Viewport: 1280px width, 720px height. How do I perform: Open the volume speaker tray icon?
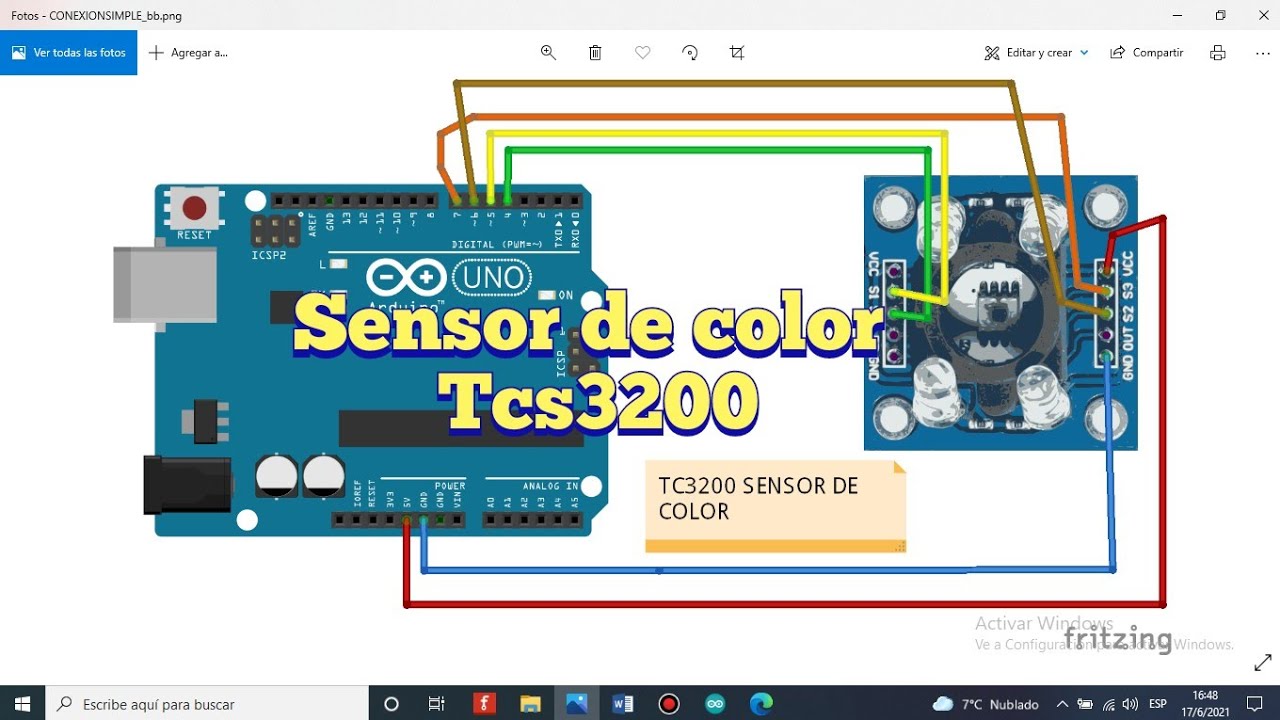tap(1130, 704)
